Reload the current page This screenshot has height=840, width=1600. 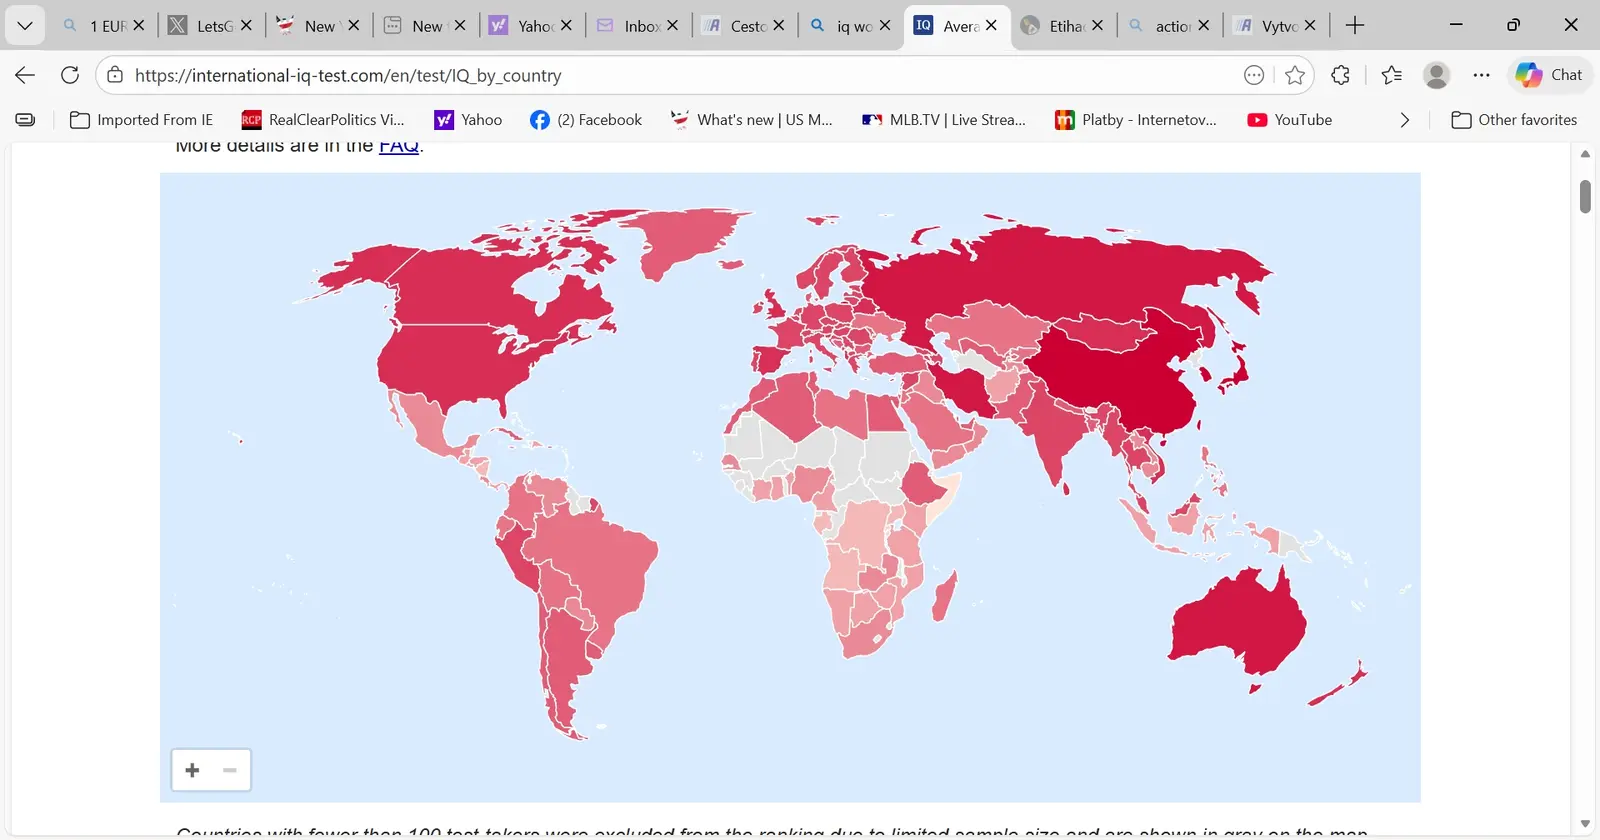(70, 75)
